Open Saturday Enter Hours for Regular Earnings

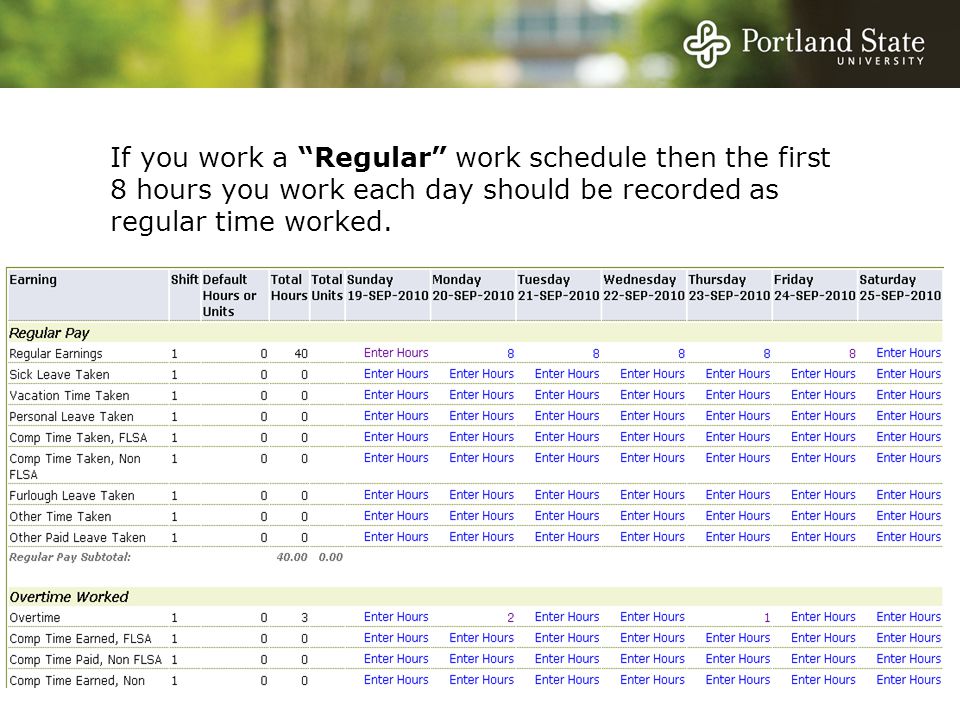909,353
